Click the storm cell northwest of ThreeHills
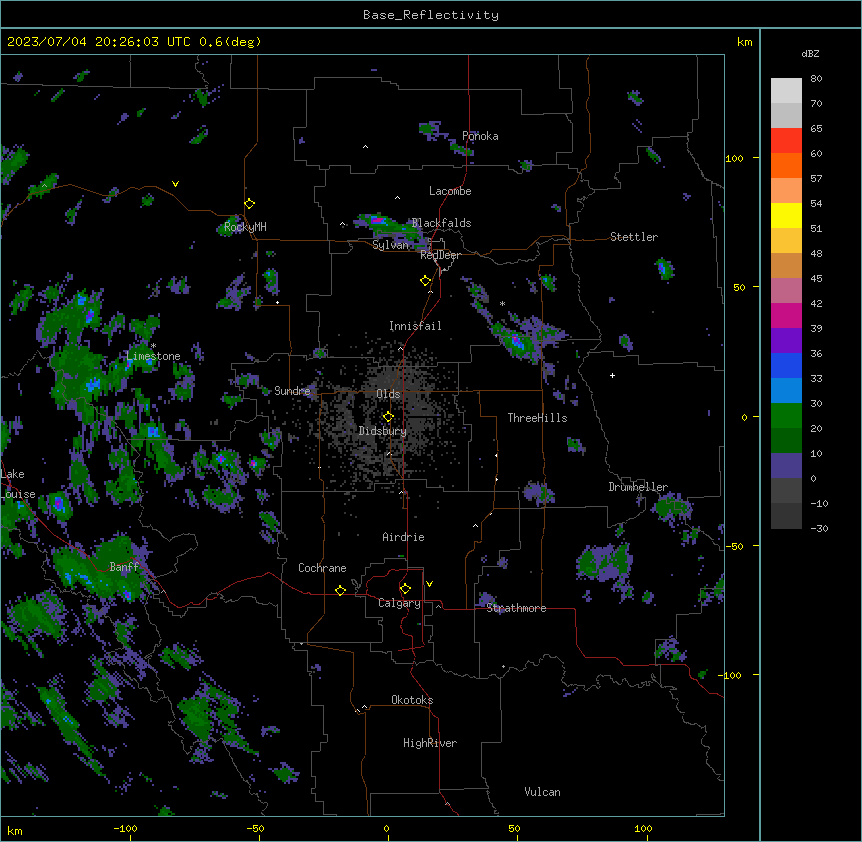 [x=517, y=341]
